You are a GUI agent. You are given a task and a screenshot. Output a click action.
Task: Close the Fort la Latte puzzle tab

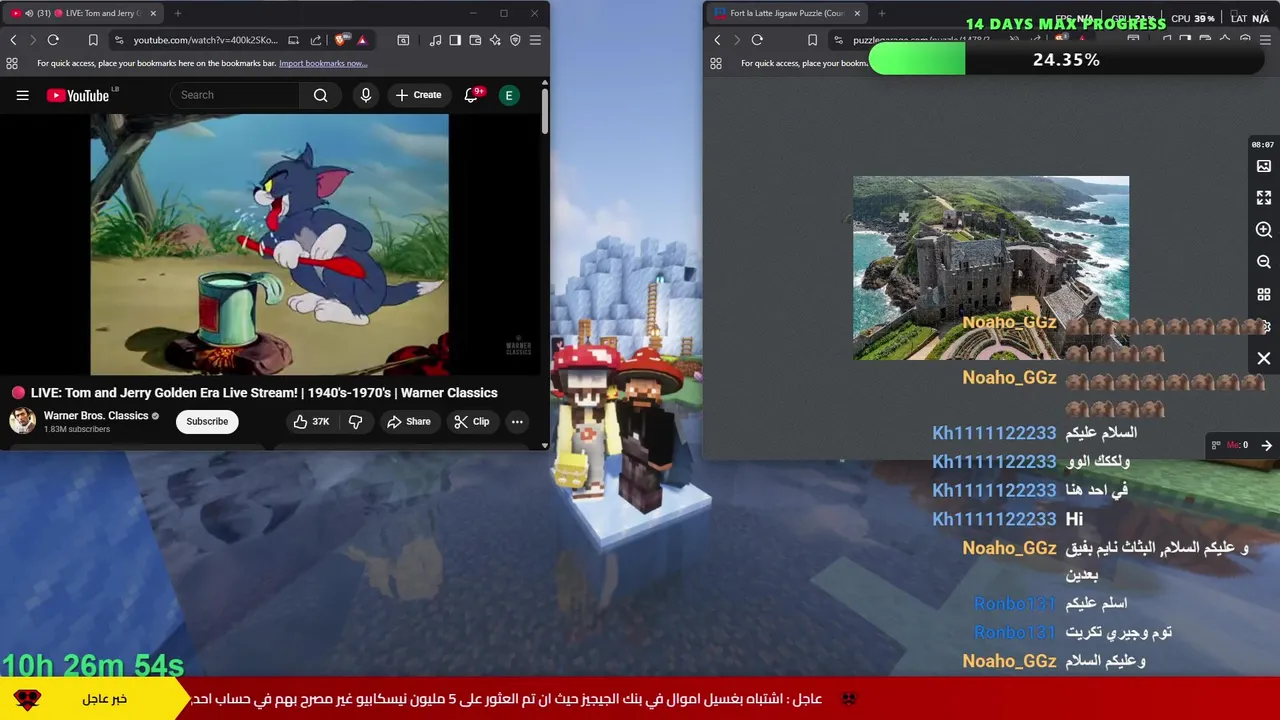click(x=856, y=13)
